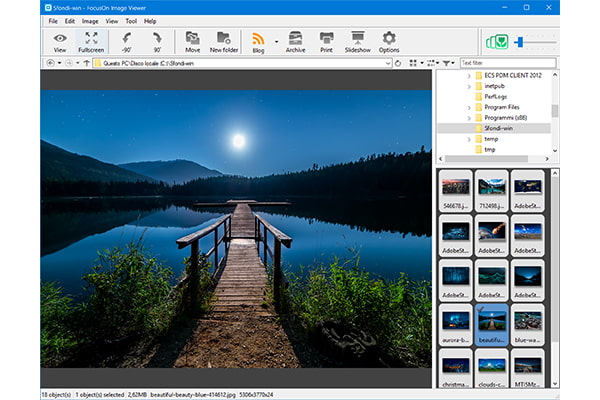The width and height of the screenshot is (600, 400).
Task: Select the Sfondi-win folder
Action: (499, 128)
